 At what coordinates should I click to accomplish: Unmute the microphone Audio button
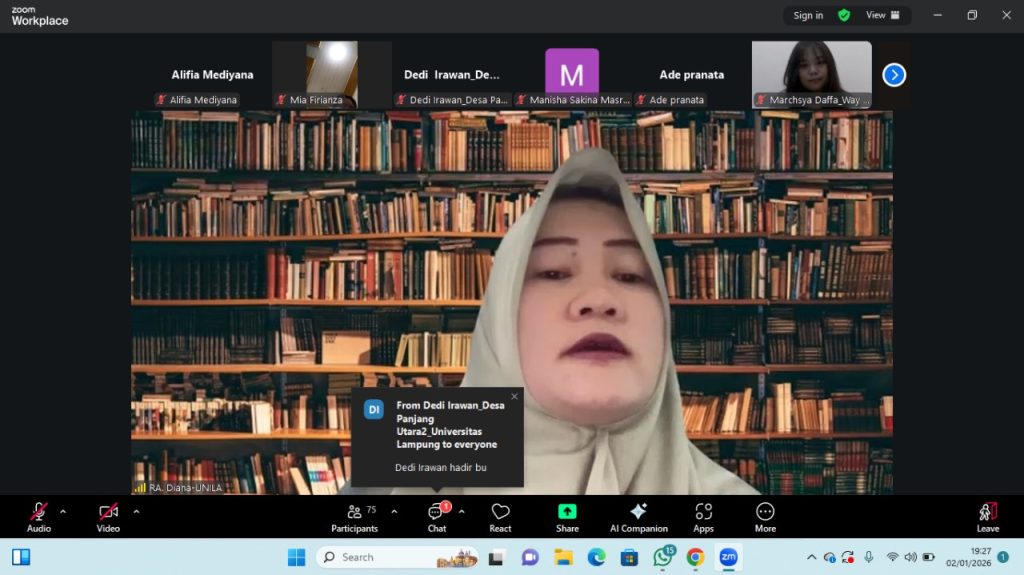(x=39, y=517)
